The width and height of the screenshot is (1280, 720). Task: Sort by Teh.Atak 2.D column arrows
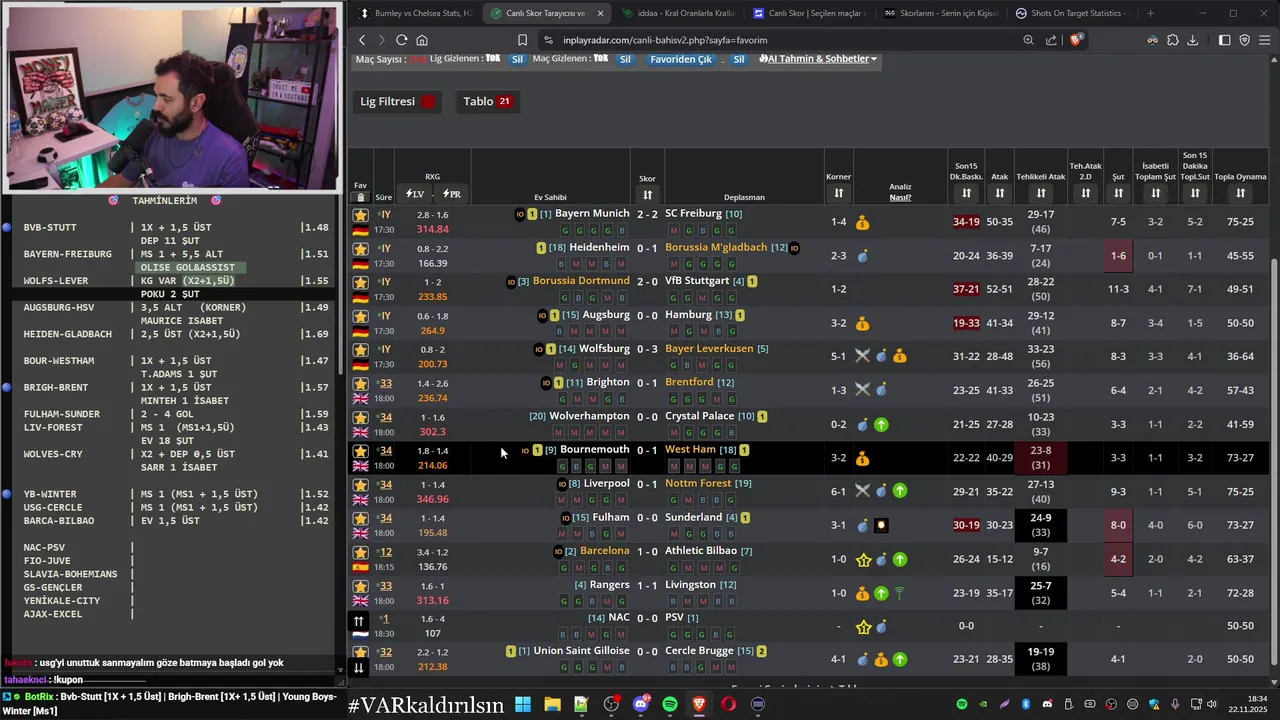1086,193
